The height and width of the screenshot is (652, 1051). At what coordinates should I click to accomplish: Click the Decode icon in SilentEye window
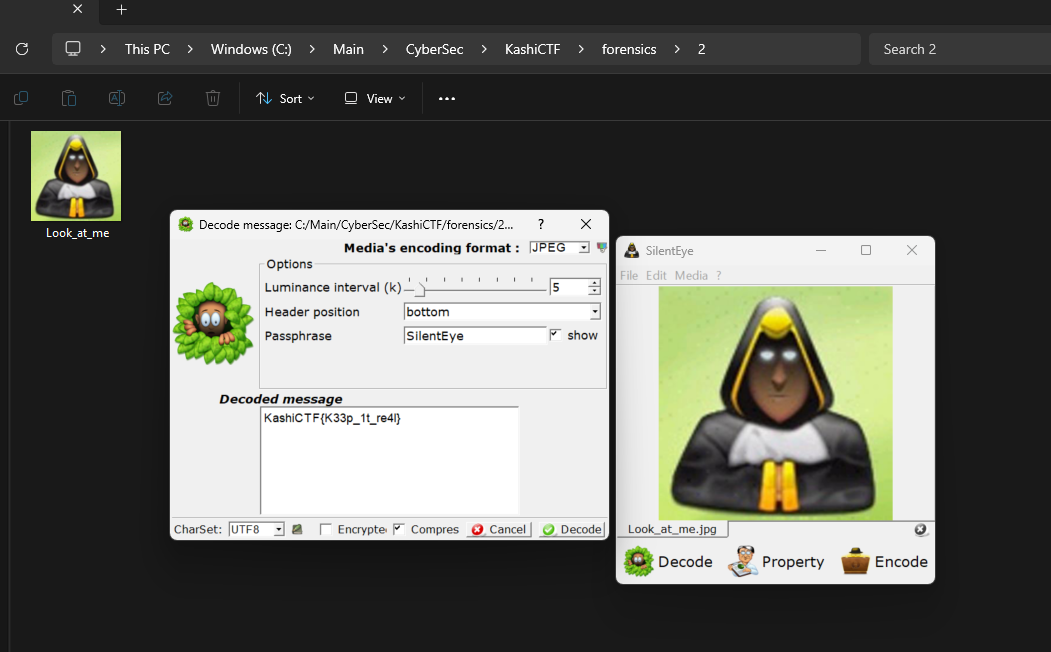(x=639, y=562)
